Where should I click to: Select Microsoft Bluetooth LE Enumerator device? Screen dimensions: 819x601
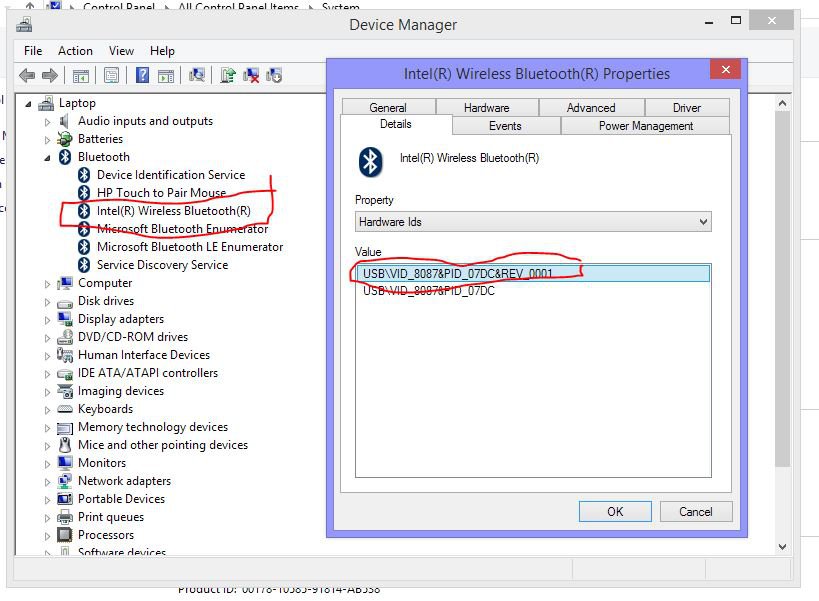pos(189,247)
